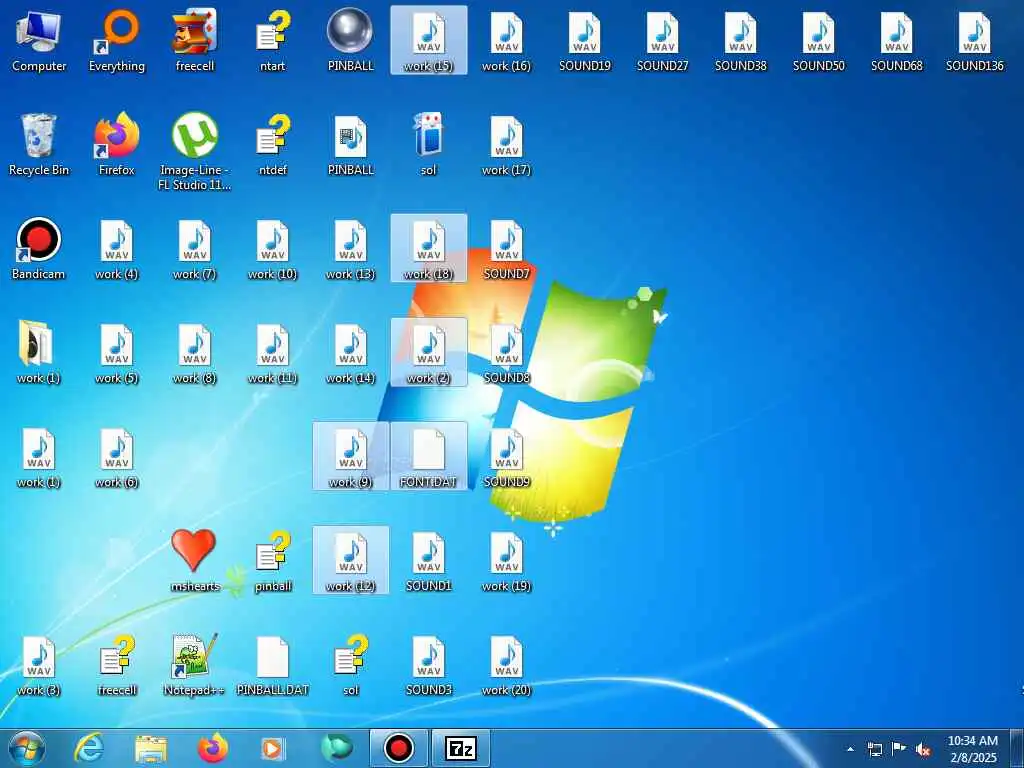The width and height of the screenshot is (1024, 768).
Task: Switch to the Bandicam taskbar window
Action: pos(398,748)
